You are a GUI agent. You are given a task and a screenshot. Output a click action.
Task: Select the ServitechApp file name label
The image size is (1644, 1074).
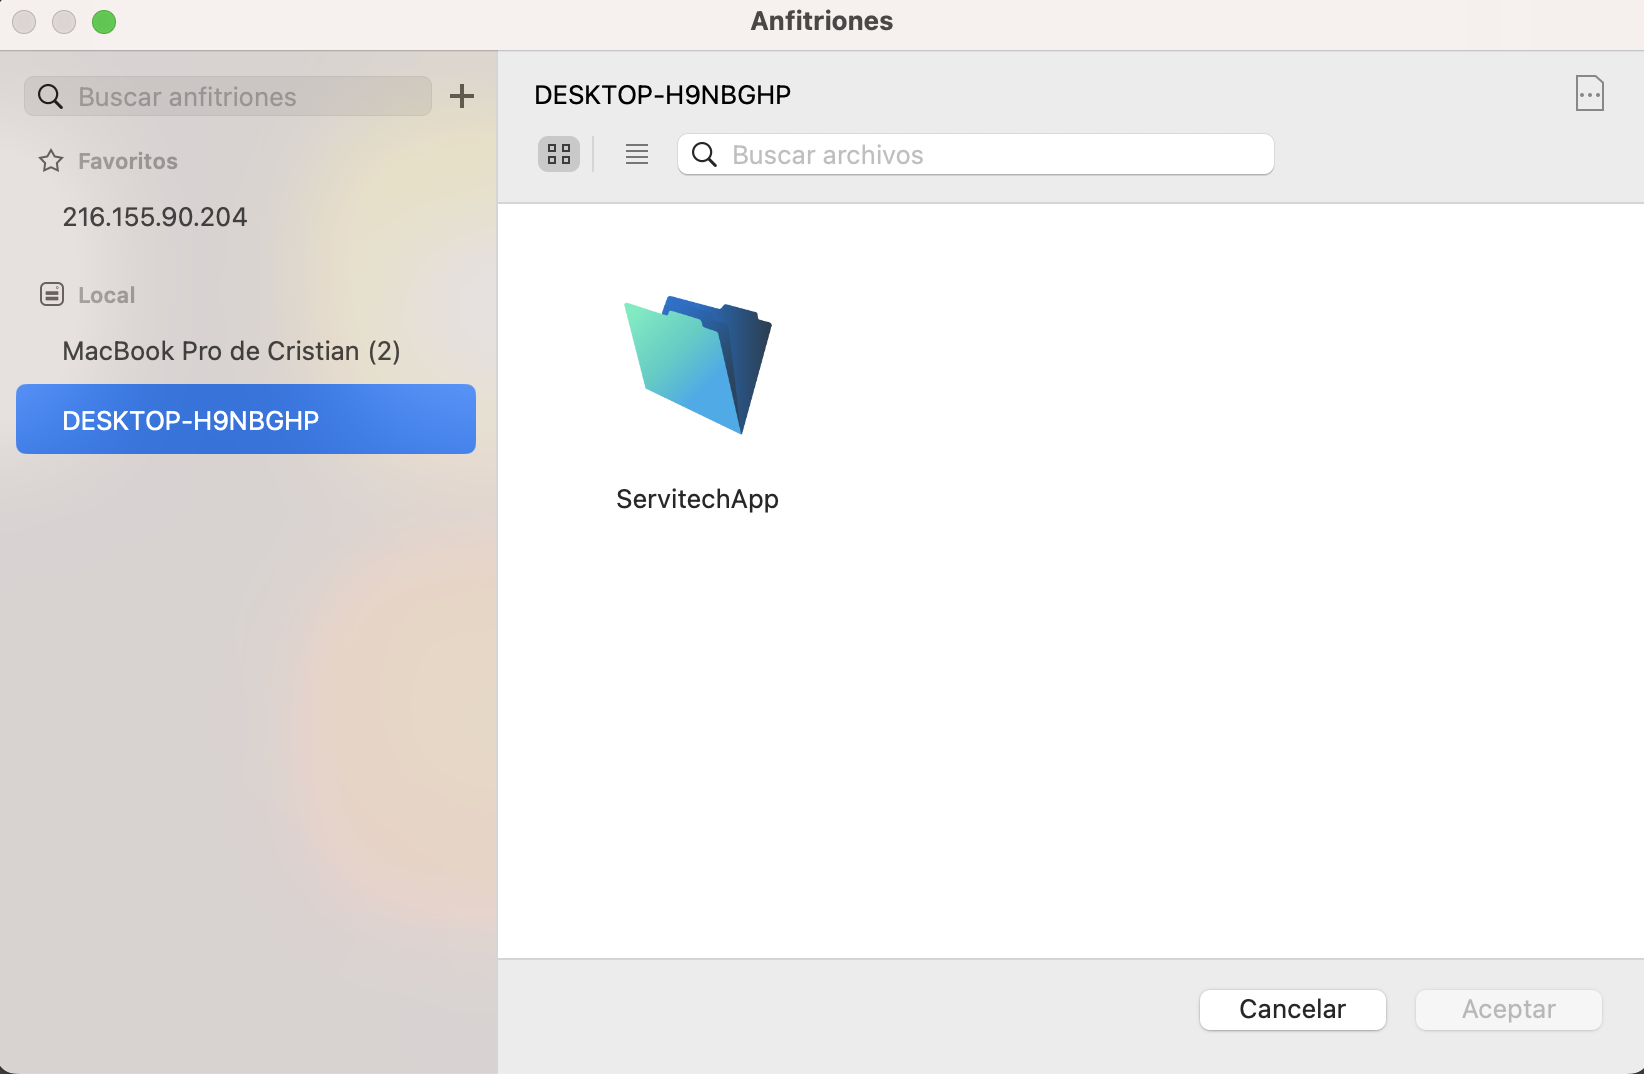(697, 499)
